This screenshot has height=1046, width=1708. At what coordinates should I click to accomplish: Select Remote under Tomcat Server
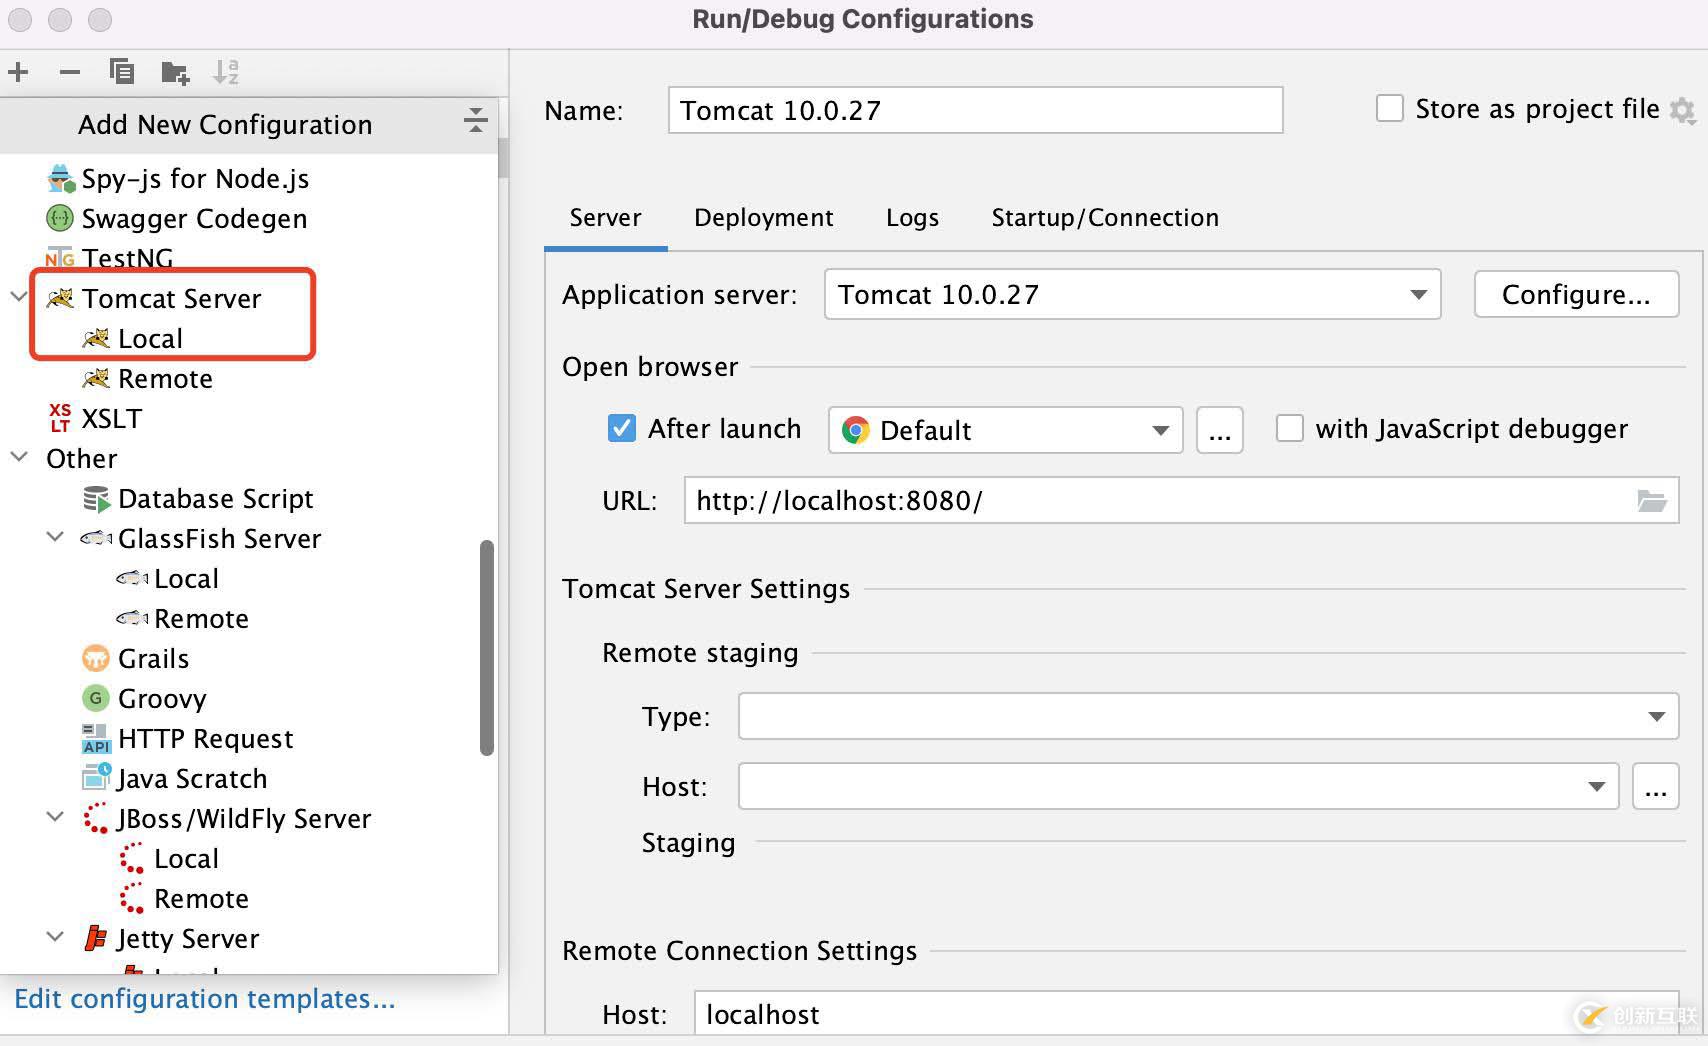(165, 378)
